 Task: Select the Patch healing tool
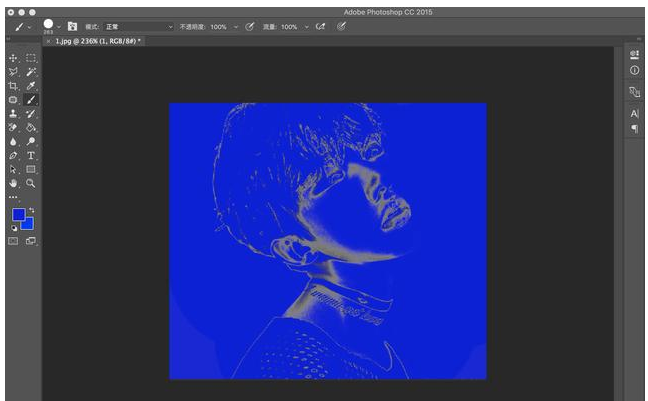13,100
